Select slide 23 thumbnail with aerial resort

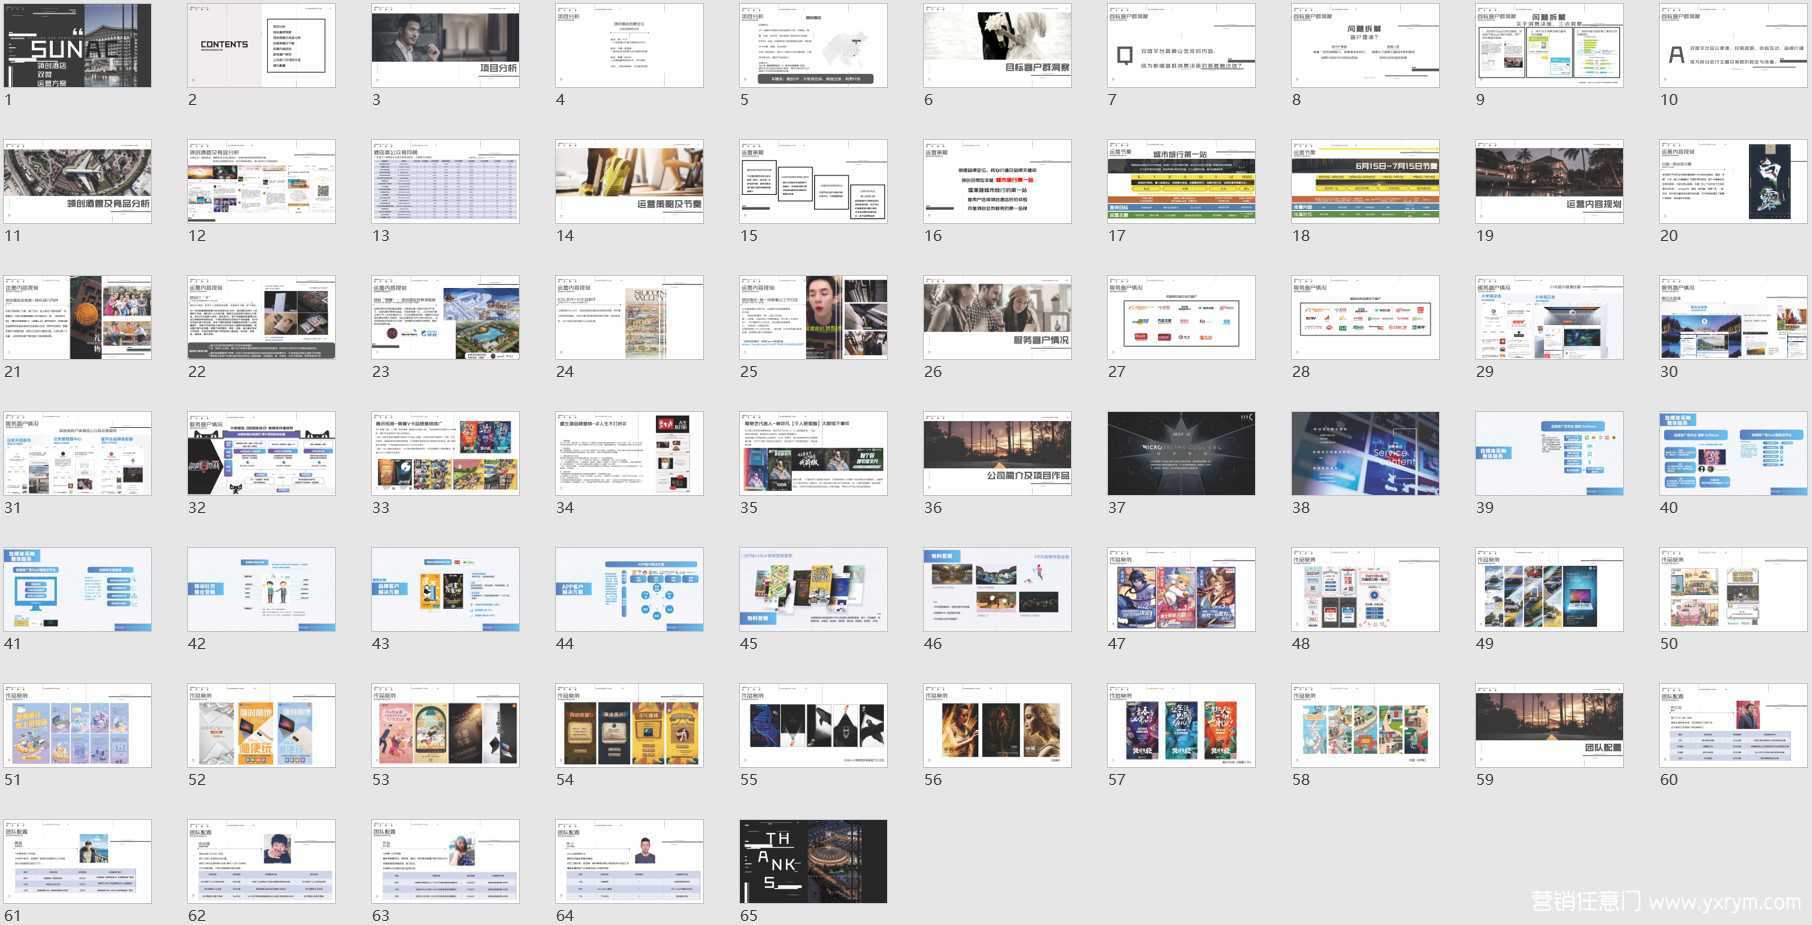pos(446,318)
